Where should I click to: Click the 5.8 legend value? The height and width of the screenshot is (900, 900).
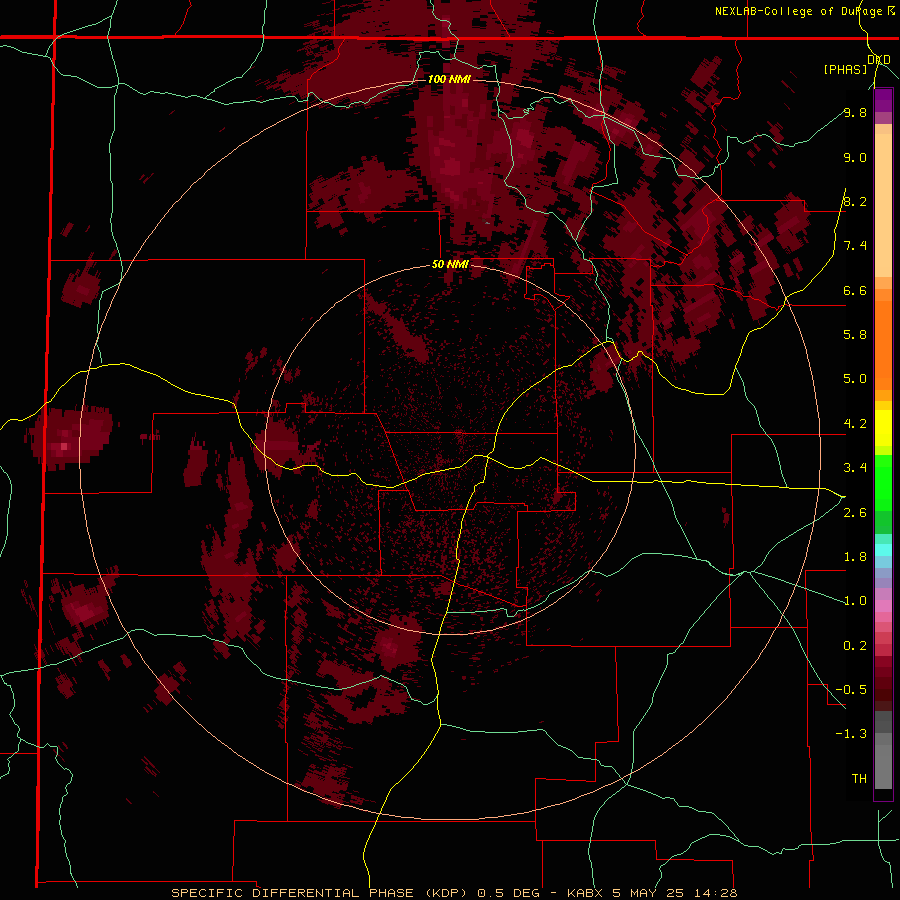tap(855, 335)
